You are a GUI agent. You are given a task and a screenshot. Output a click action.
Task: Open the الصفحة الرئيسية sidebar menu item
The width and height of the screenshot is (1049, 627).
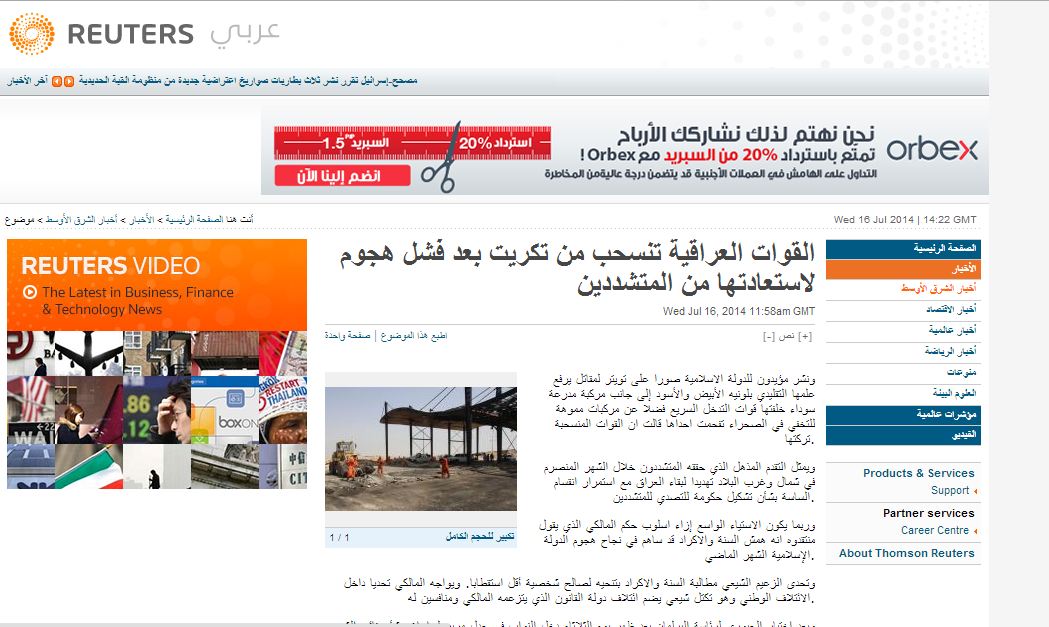[x=945, y=248]
